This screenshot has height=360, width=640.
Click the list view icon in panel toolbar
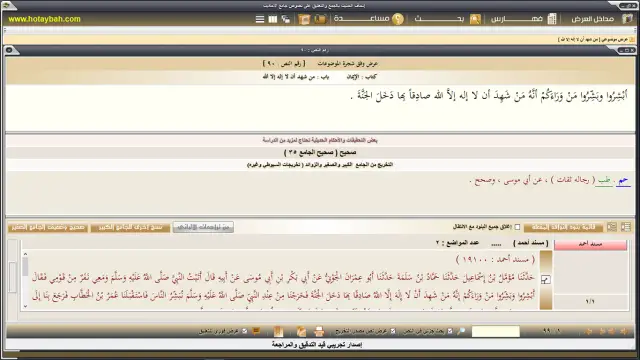(x=626, y=227)
